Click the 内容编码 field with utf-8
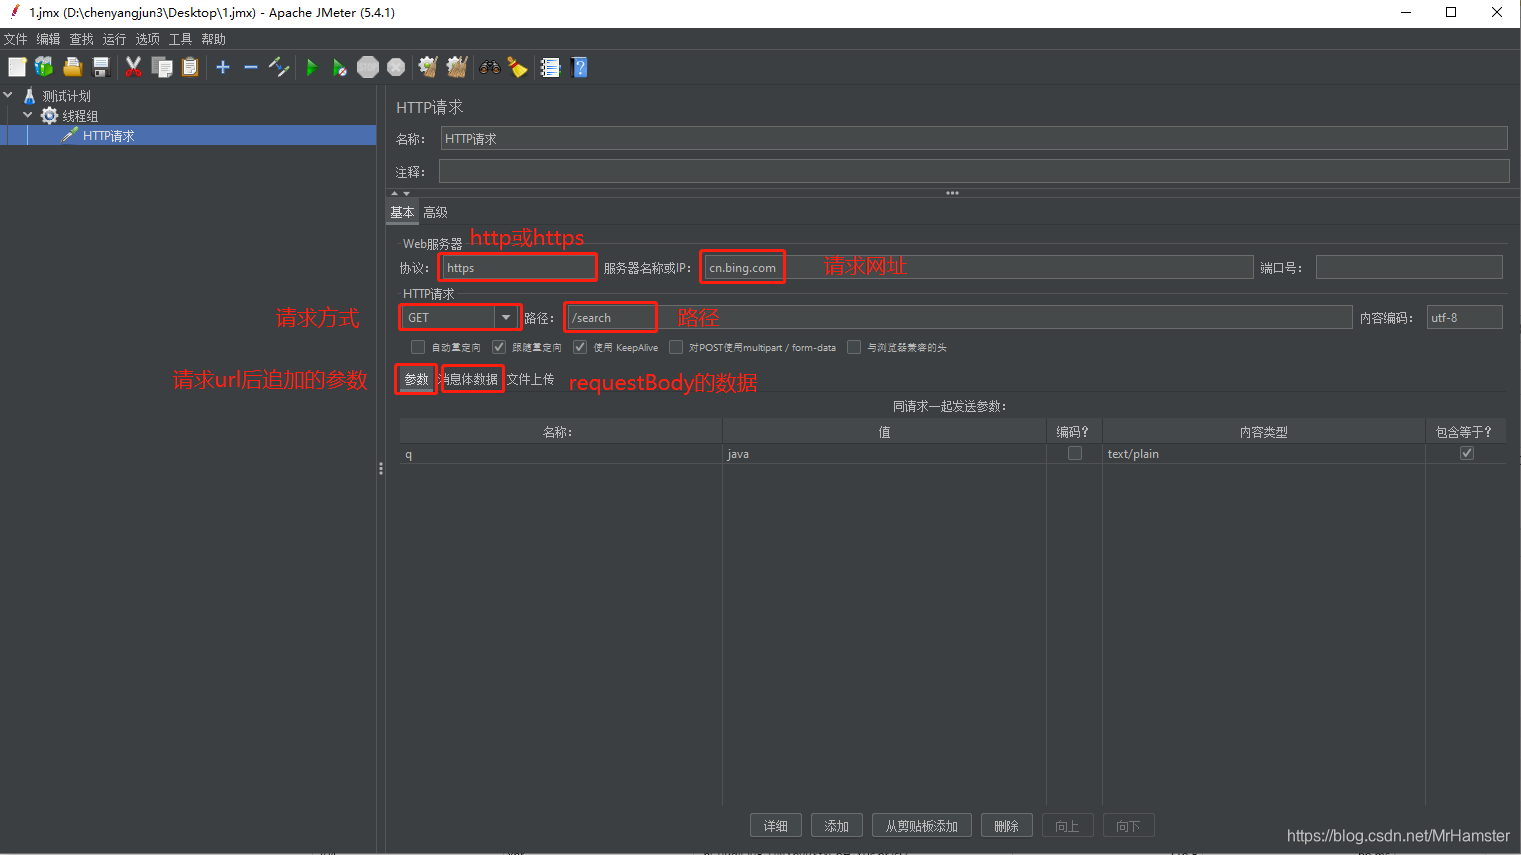This screenshot has width=1521, height=855. pyautogui.click(x=1464, y=317)
